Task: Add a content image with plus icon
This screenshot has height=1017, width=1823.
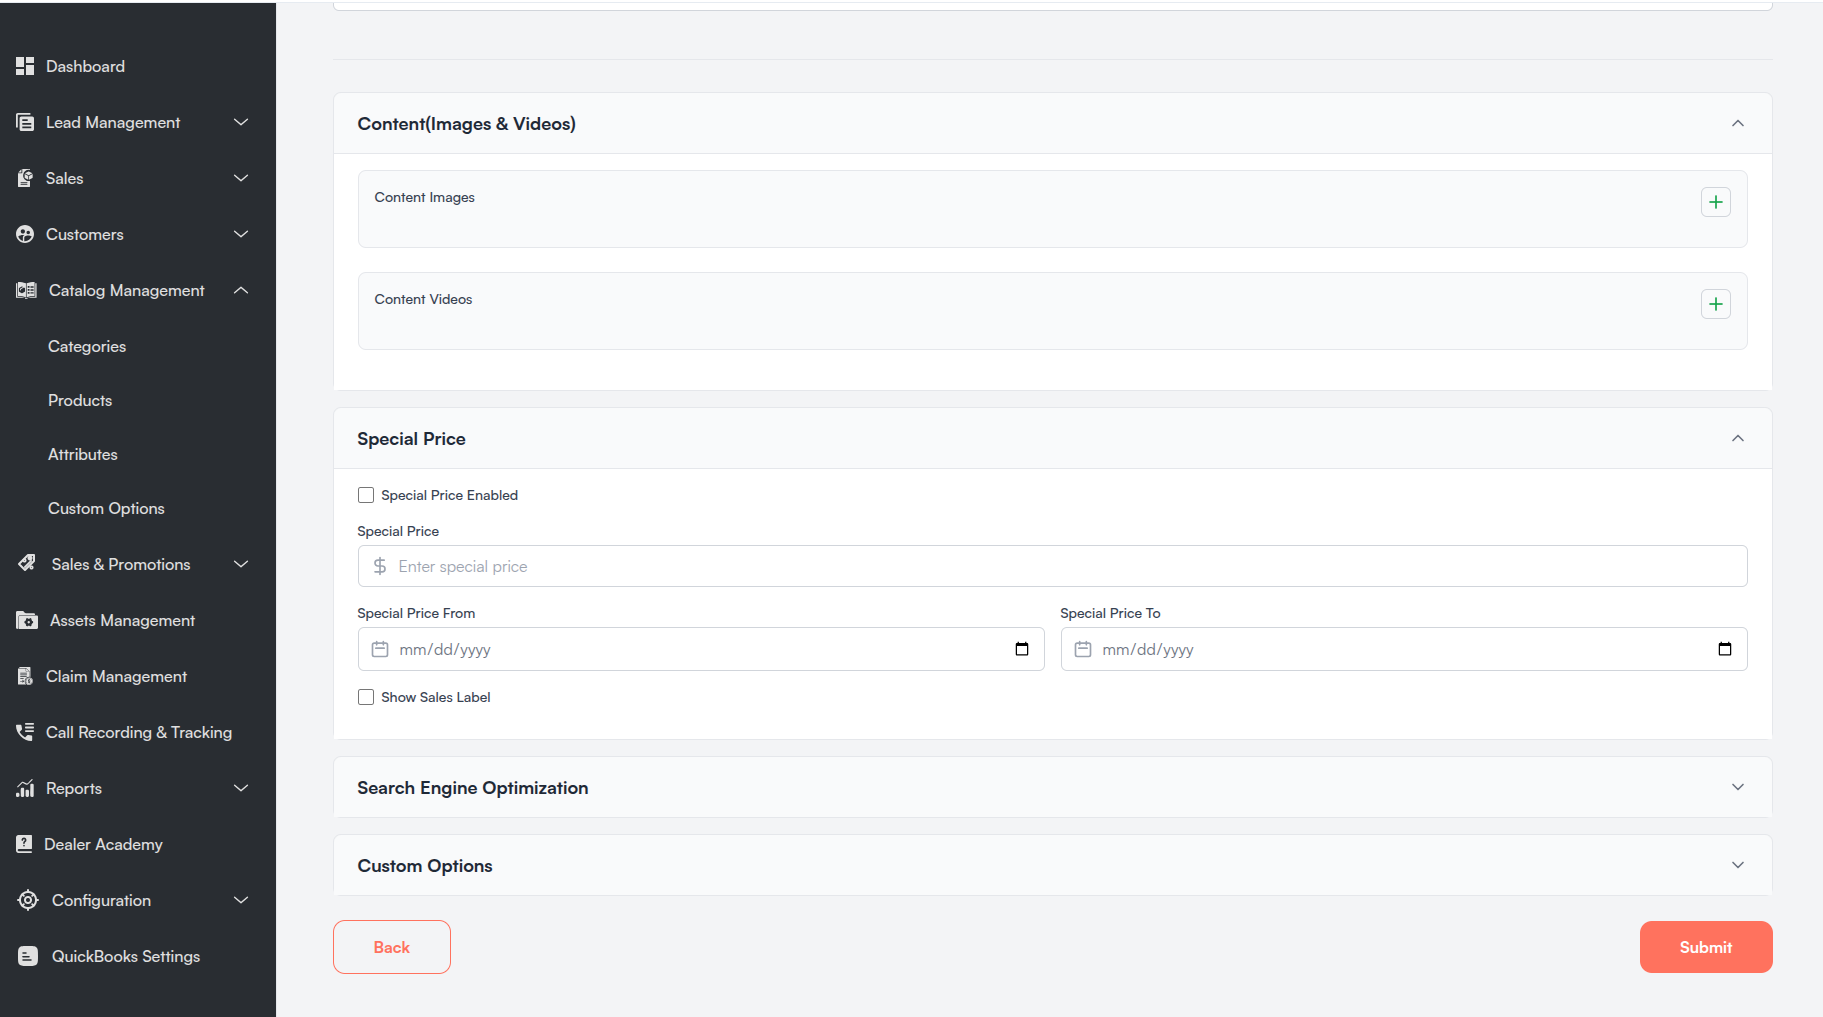Action: 1716,202
